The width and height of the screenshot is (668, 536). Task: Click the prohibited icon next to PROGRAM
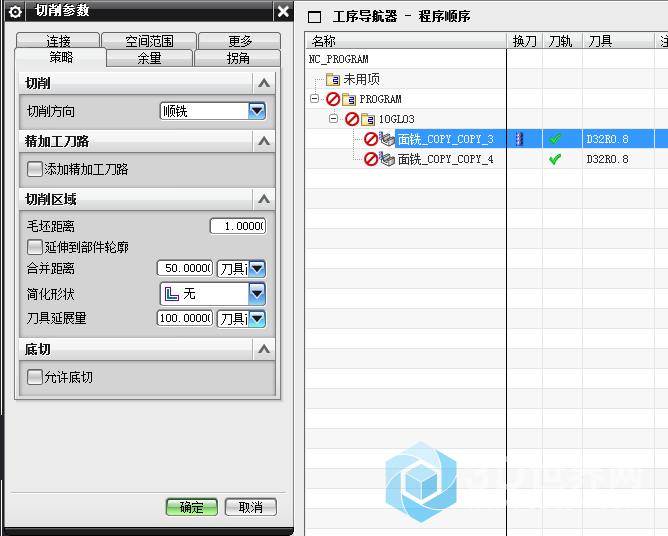[333, 99]
